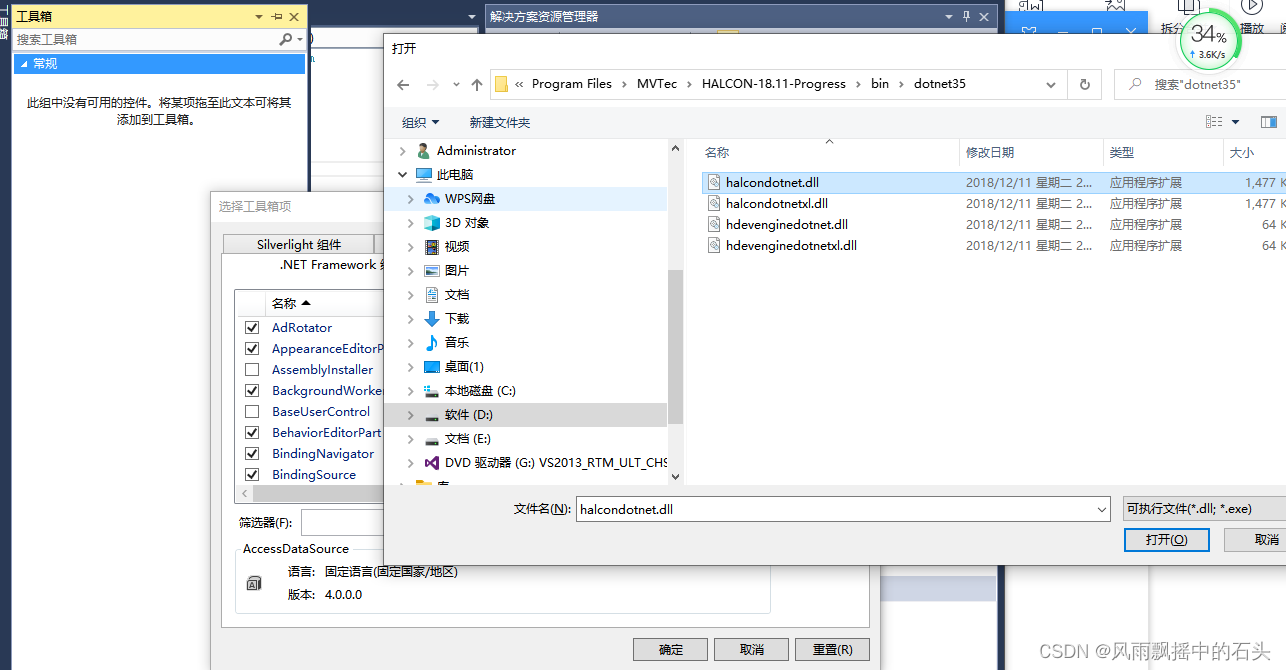Click 确定 in toolbox items dialog

pyautogui.click(x=671, y=650)
